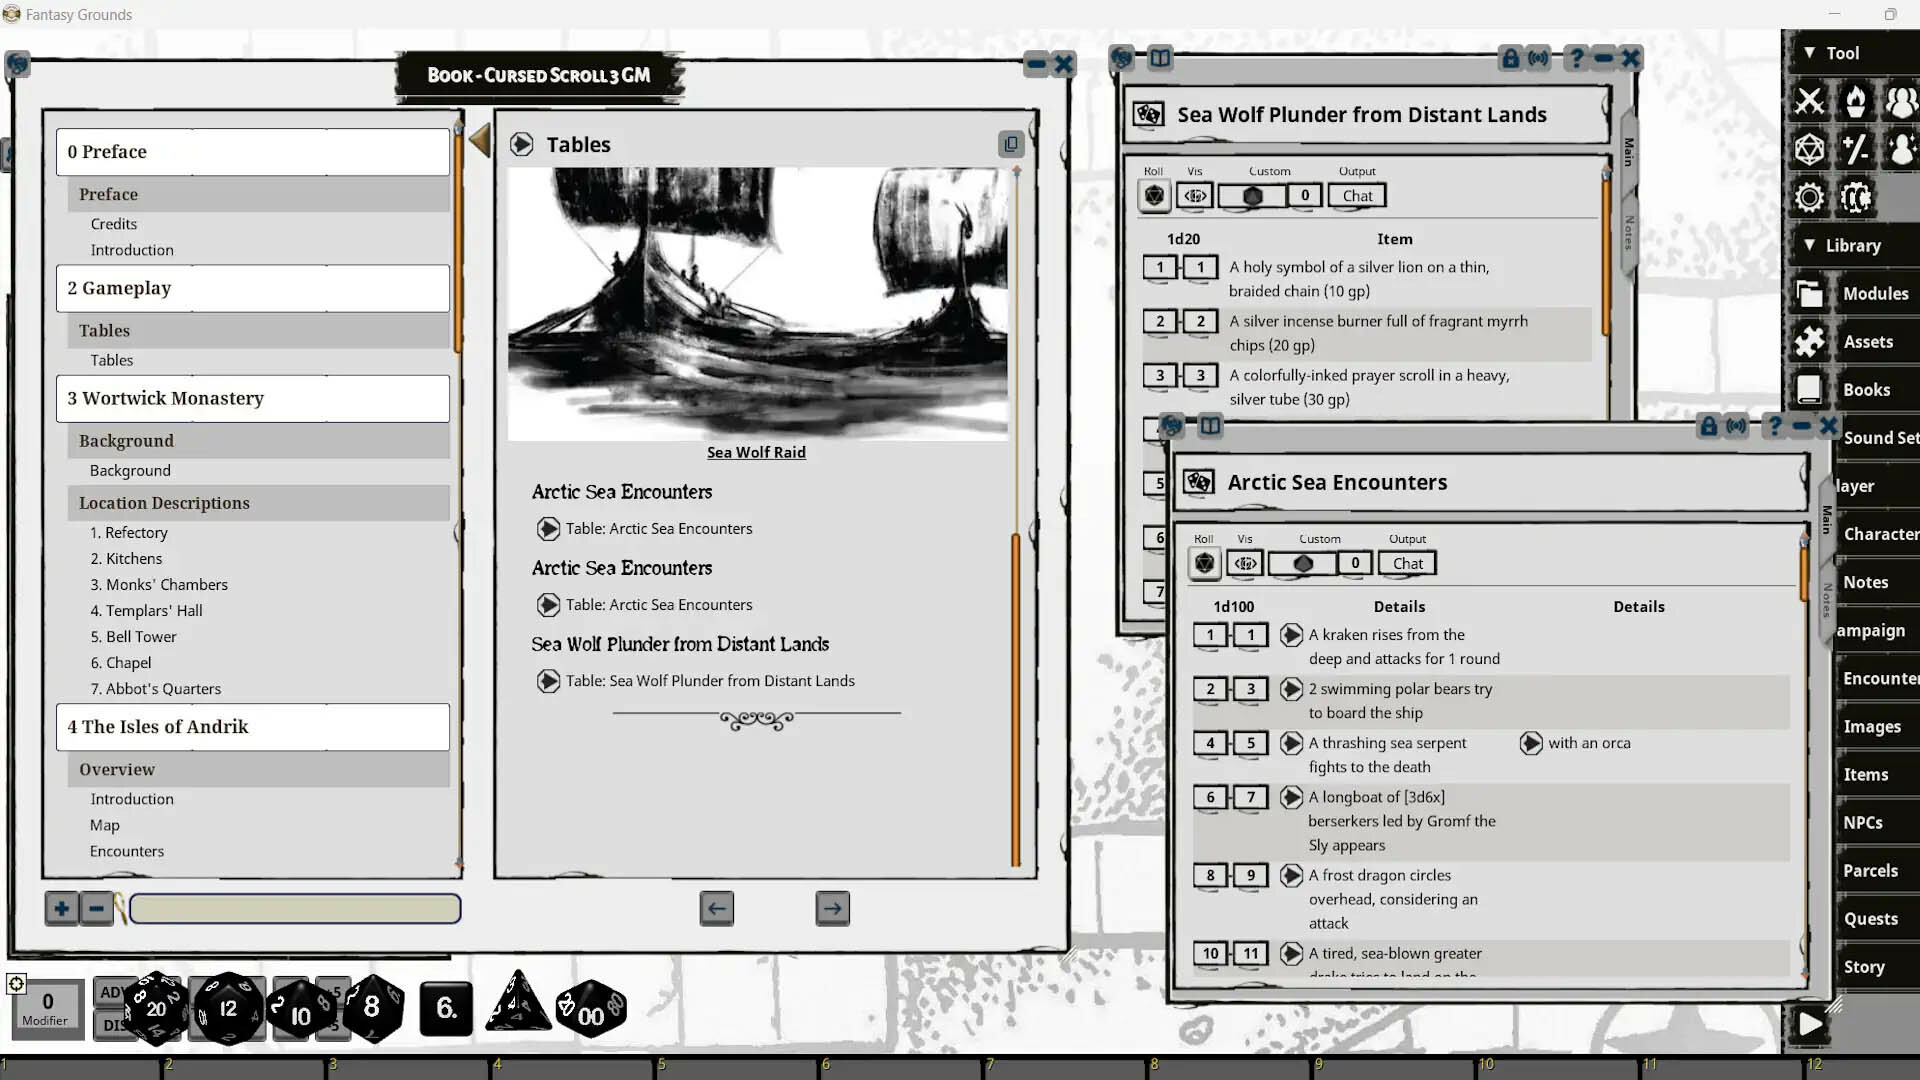
Task: Select the d20 dice tool in Tool panel
Action: tap(1810, 149)
